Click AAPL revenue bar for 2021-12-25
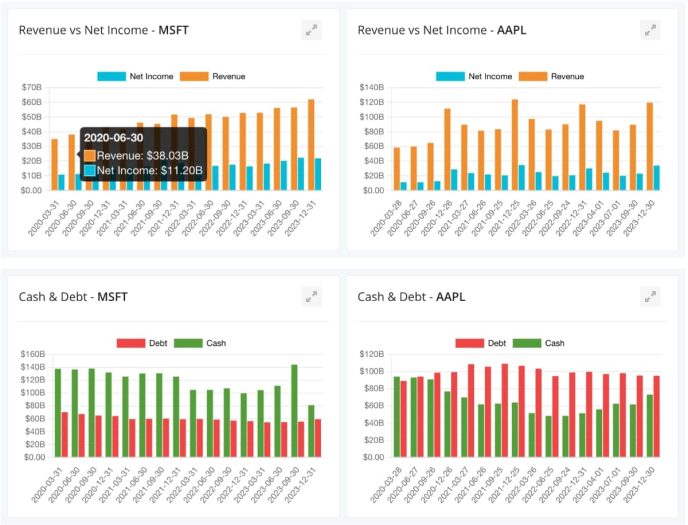688x525 pixels. [515, 145]
